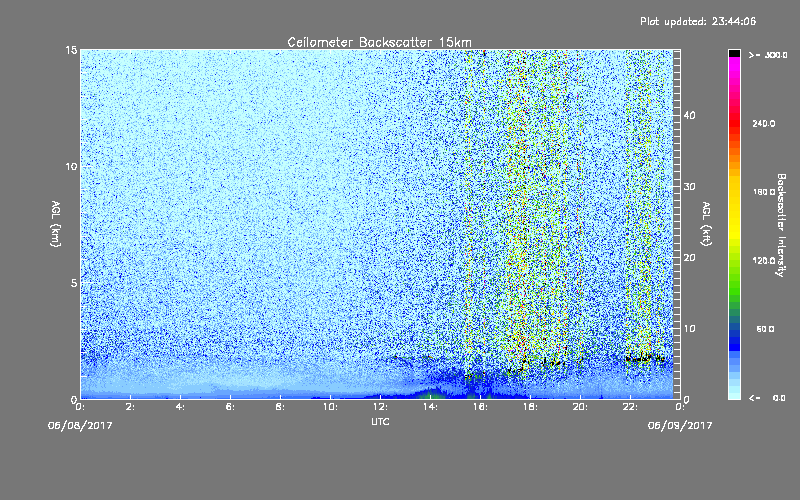Screen dimensions: 800x500
Task: Click the 06/08/2017 start date label
Action: click(80, 425)
